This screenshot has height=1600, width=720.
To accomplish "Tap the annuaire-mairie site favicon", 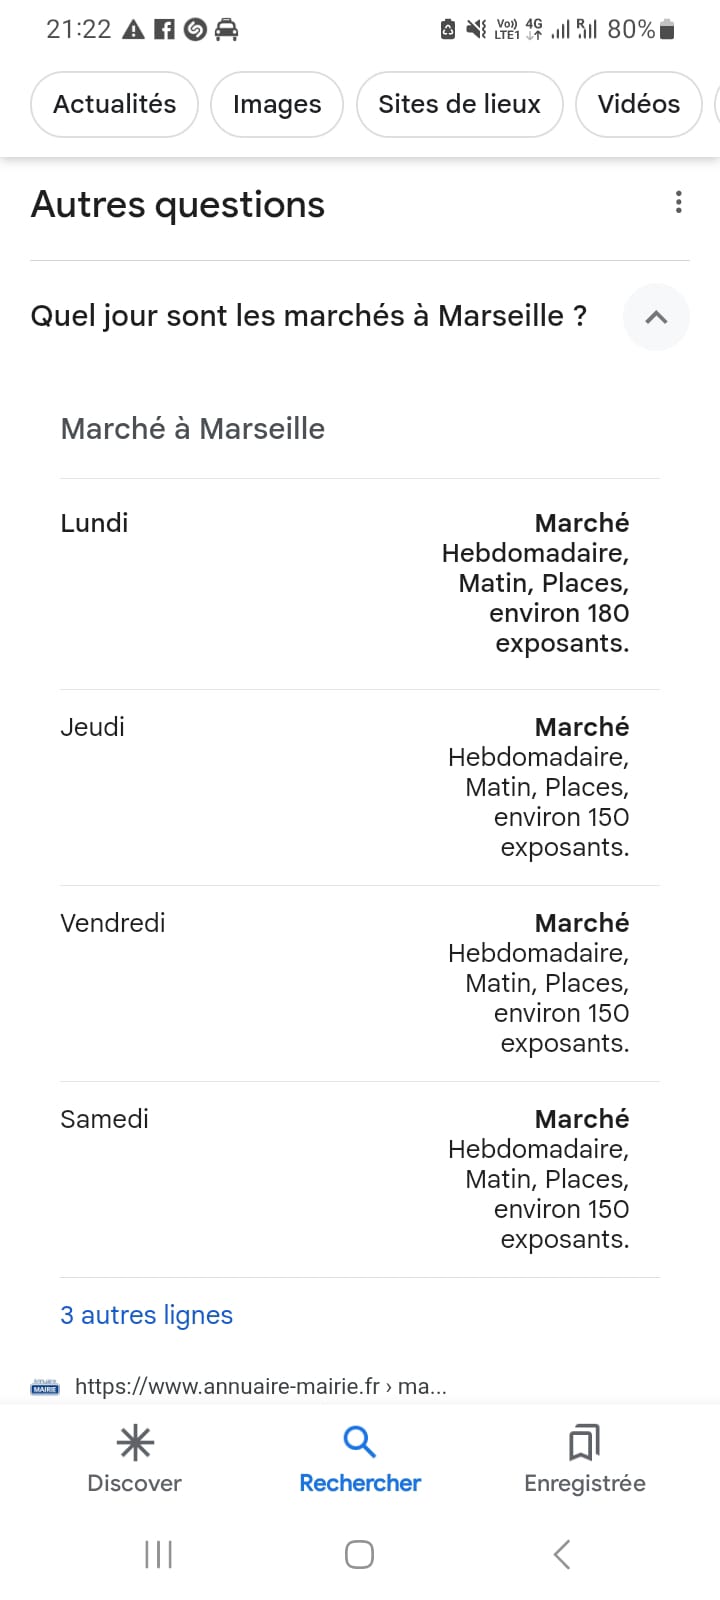I will (45, 1387).
